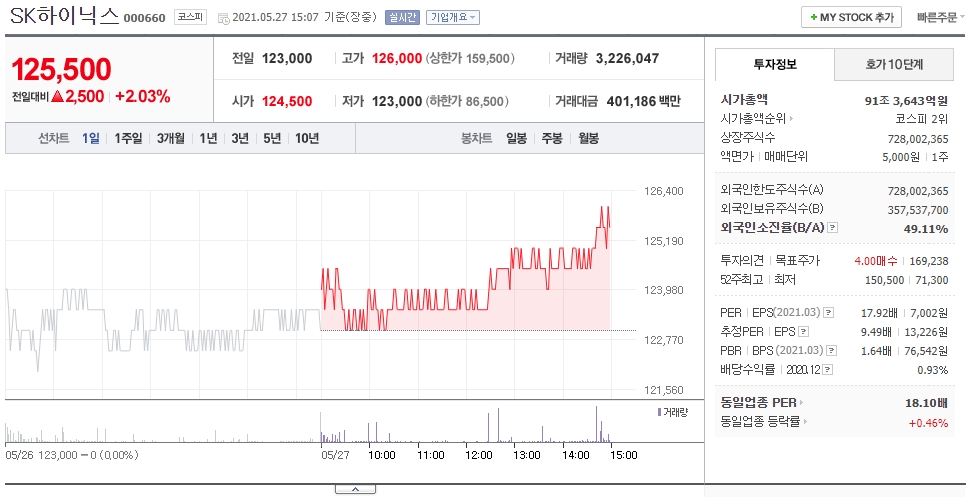Select the 5년 line chart period
Image resolution: width=972 pixels, height=497 pixels.
tap(272, 138)
